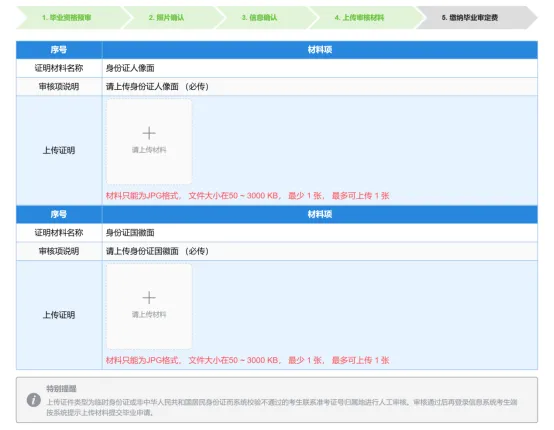The image size is (554, 430).
Task: Select step 5 缴纳毕业审定费
Action: pos(470,17)
